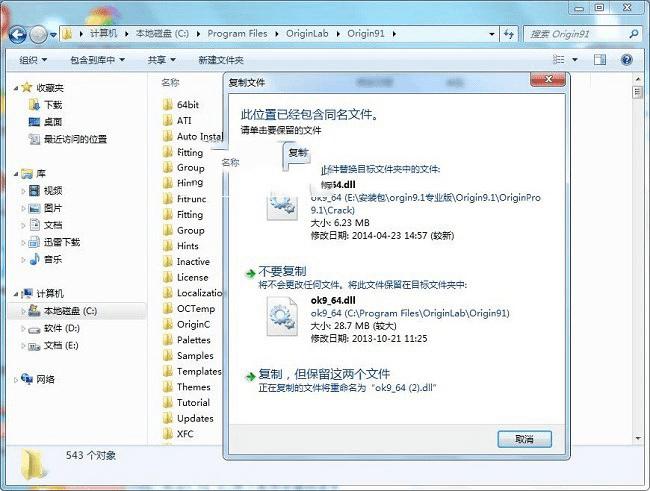Select the Tutorial folder

point(193,403)
